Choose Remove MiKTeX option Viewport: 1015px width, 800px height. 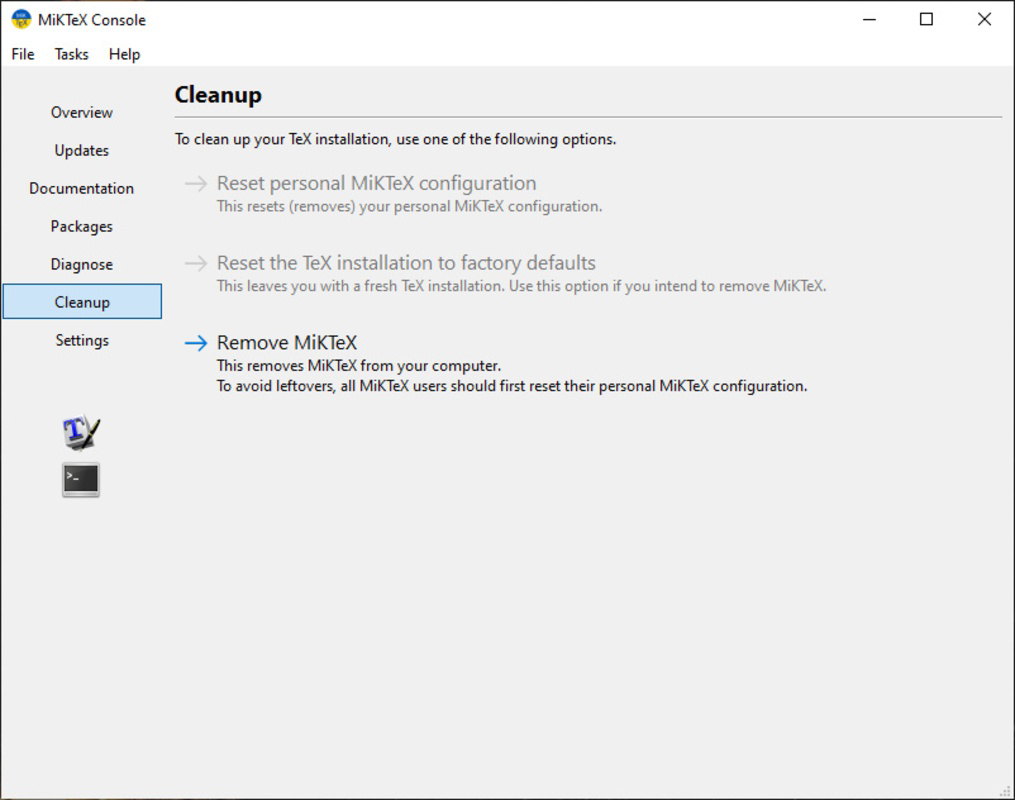pos(287,342)
